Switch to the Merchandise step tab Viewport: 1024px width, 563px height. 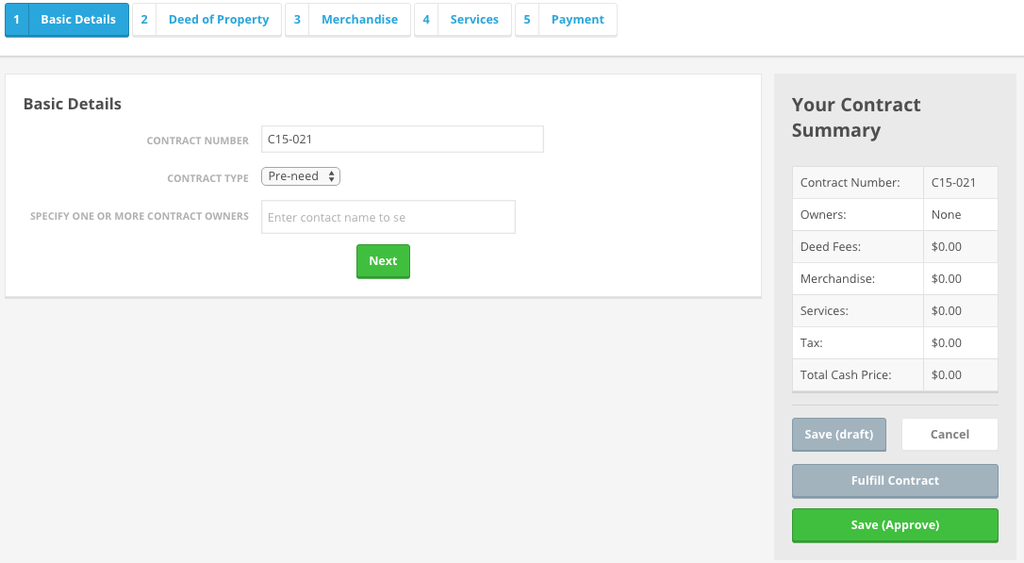[x=348, y=20]
